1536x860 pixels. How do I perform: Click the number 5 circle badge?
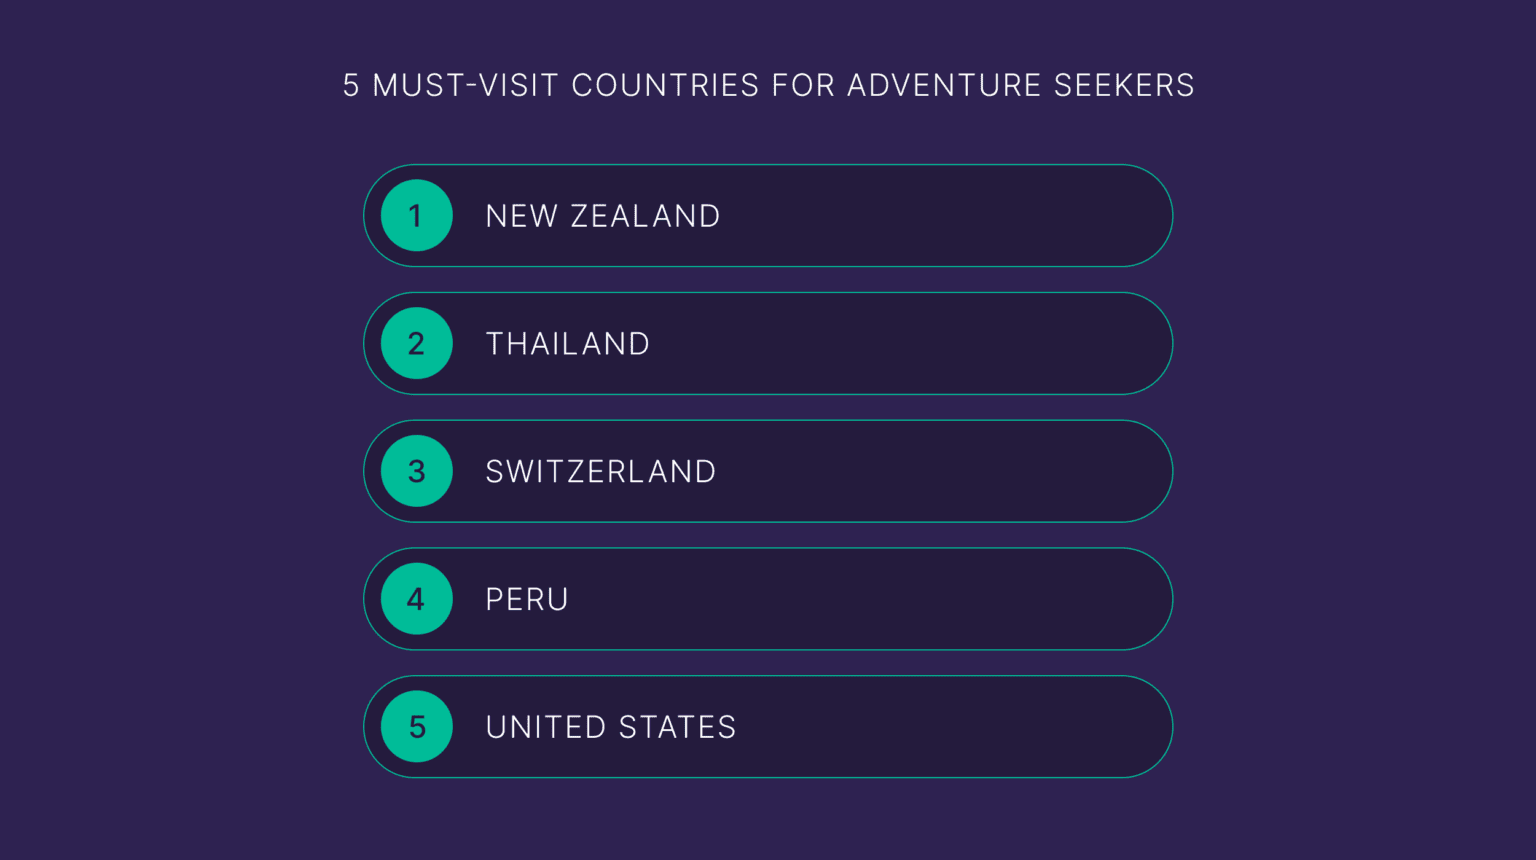tap(417, 727)
